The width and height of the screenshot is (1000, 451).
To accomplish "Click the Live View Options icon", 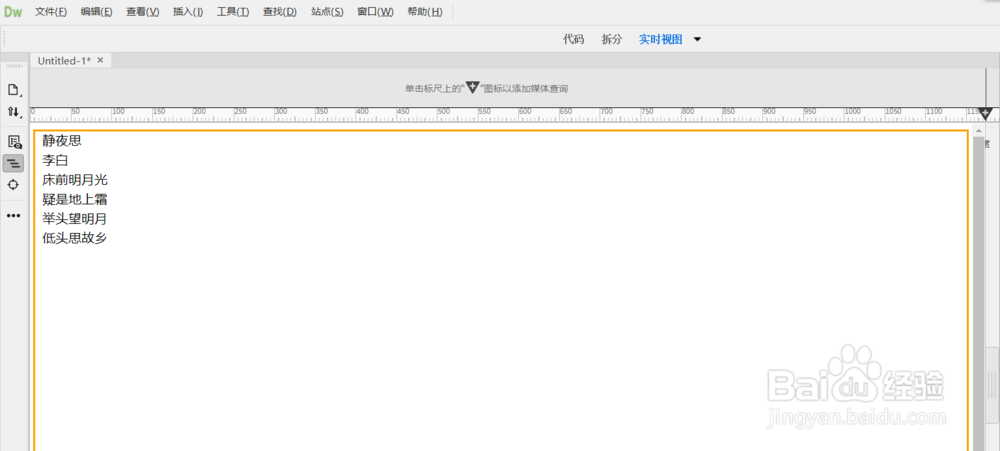I will [x=13, y=142].
